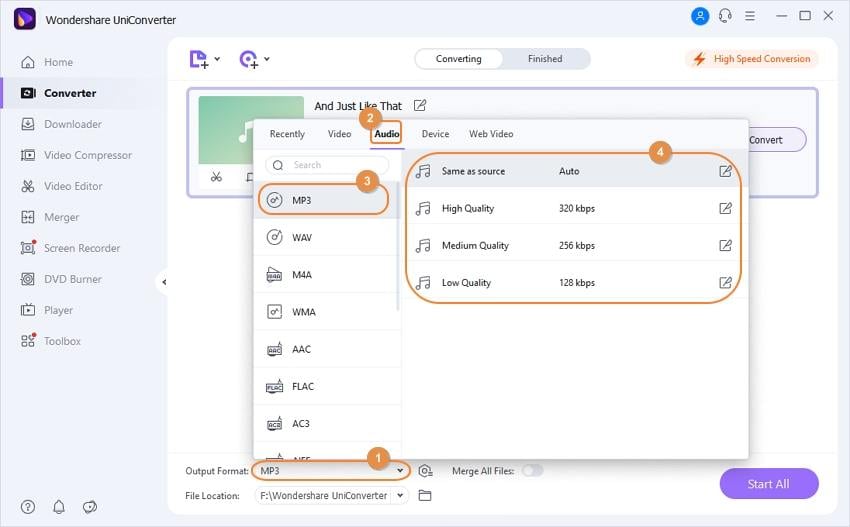Click the scissors trim icon

click(216, 177)
